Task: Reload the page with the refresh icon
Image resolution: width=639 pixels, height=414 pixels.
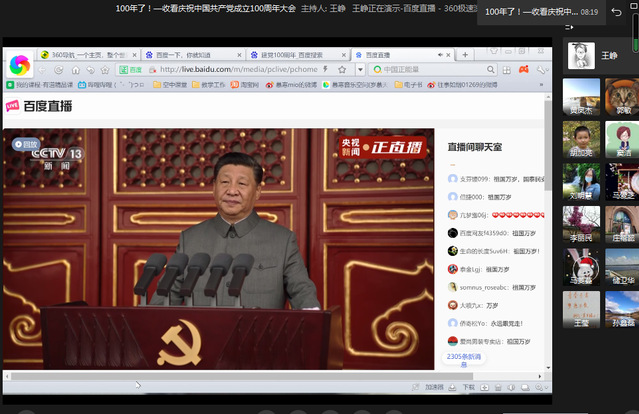Action: coord(59,70)
